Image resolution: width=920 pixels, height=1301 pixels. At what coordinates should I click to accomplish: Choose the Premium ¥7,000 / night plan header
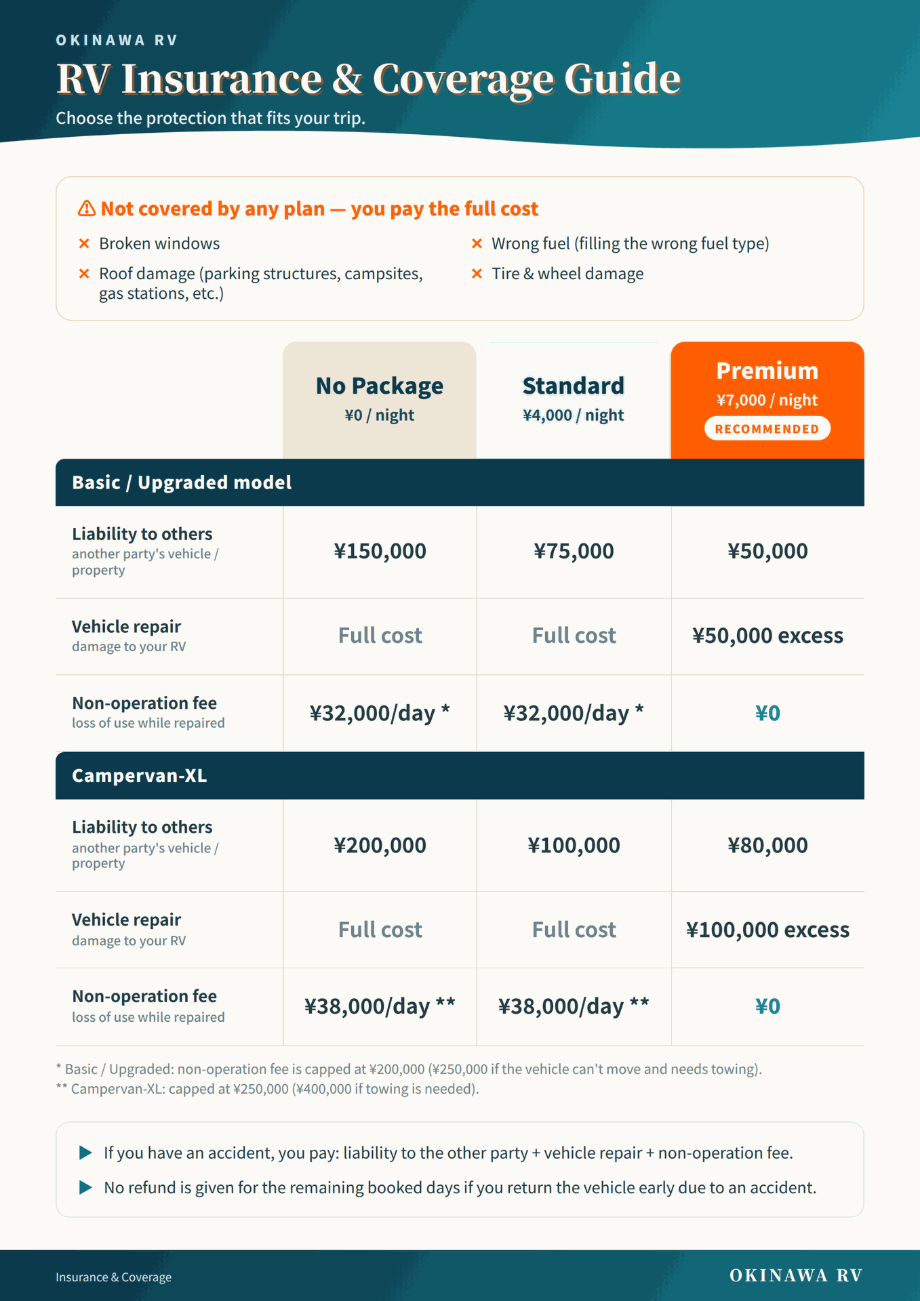[x=767, y=400]
